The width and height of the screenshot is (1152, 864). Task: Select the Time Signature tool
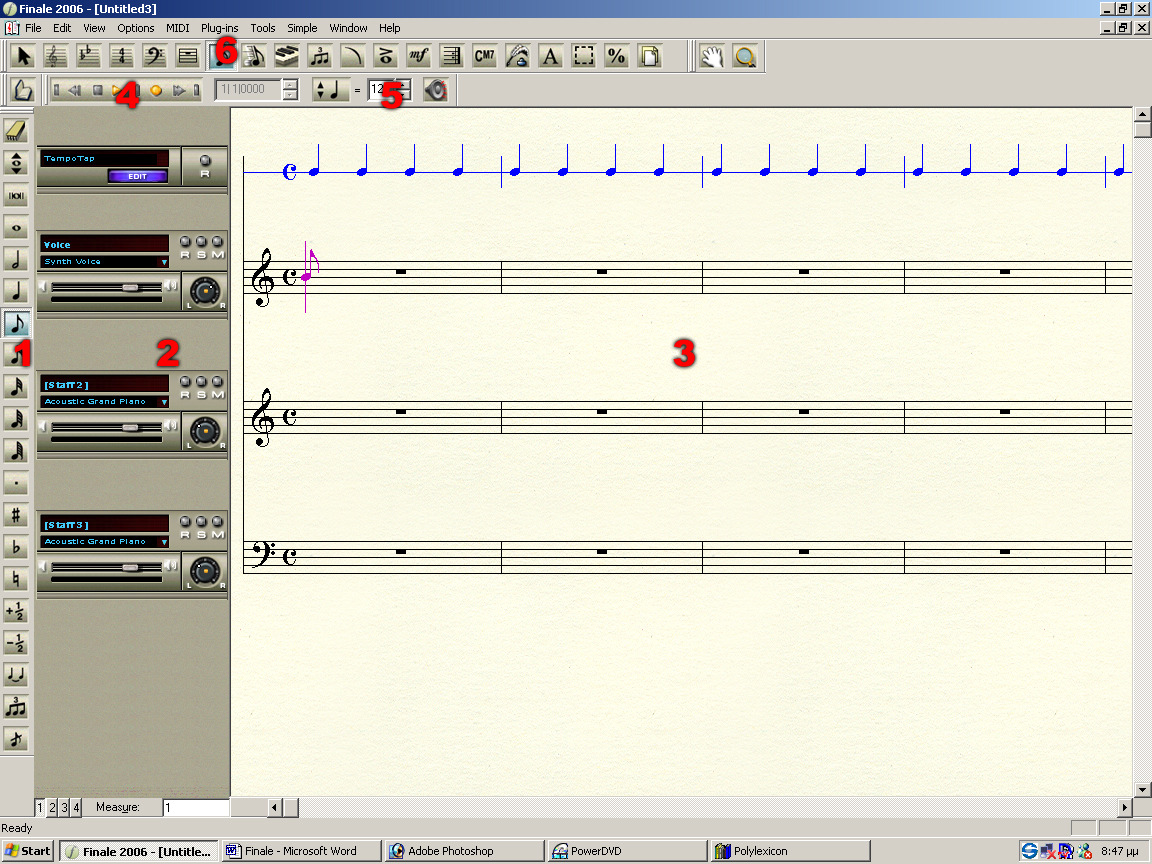(121, 57)
